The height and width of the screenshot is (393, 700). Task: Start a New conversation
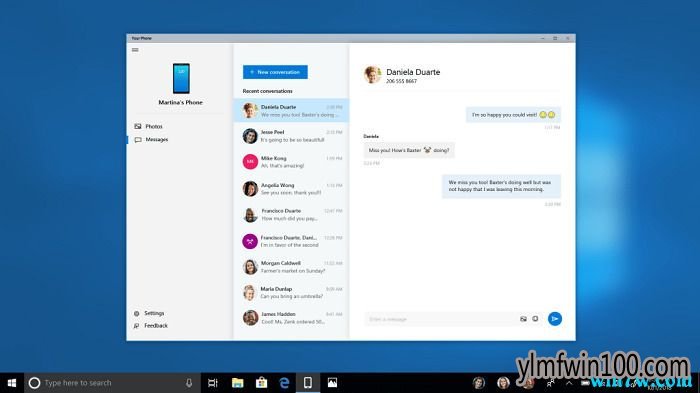(275, 72)
